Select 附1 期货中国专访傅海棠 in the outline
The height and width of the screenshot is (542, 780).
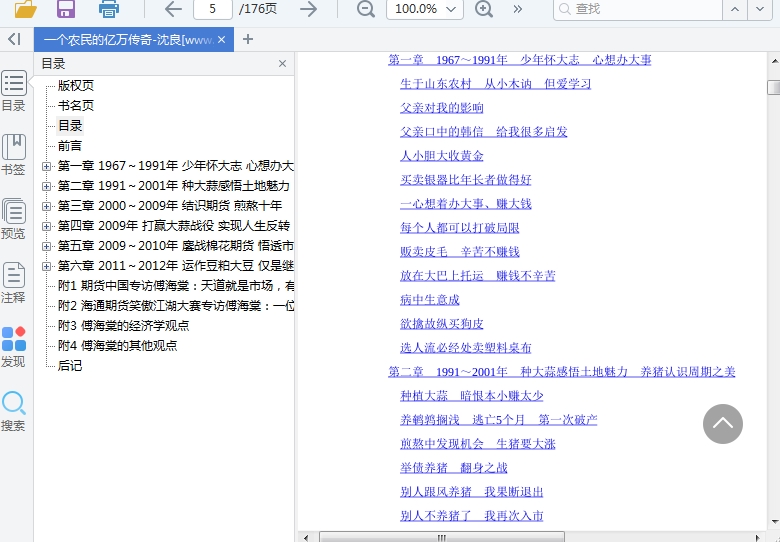point(176,286)
